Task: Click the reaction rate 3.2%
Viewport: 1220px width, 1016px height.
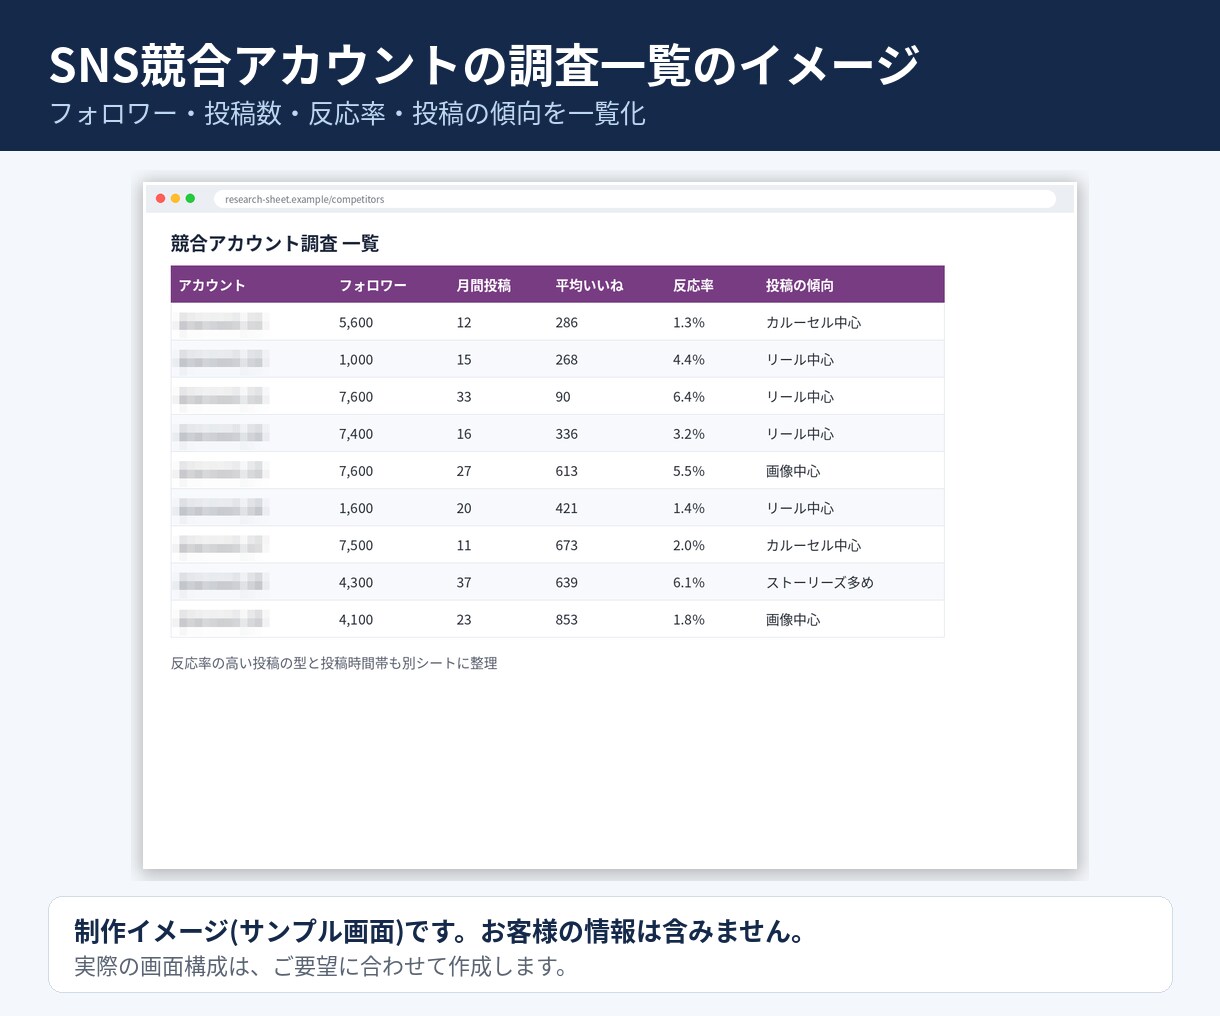Action: coord(689,434)
